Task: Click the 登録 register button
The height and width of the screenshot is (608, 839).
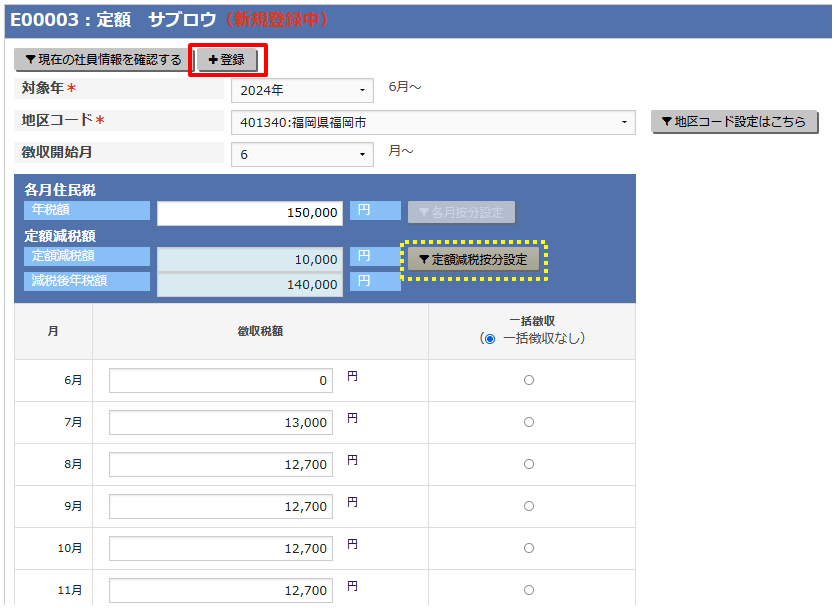Action: pyautogui.click(x=227, y=61)
